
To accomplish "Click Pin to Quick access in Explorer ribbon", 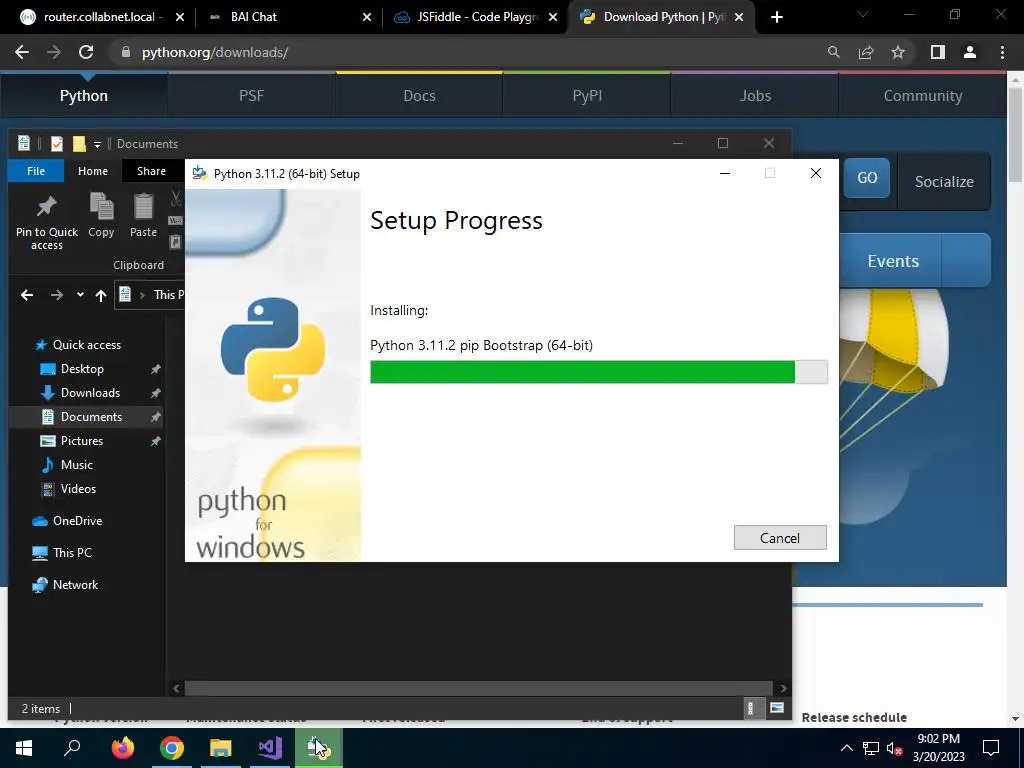I will coord(46,222).
